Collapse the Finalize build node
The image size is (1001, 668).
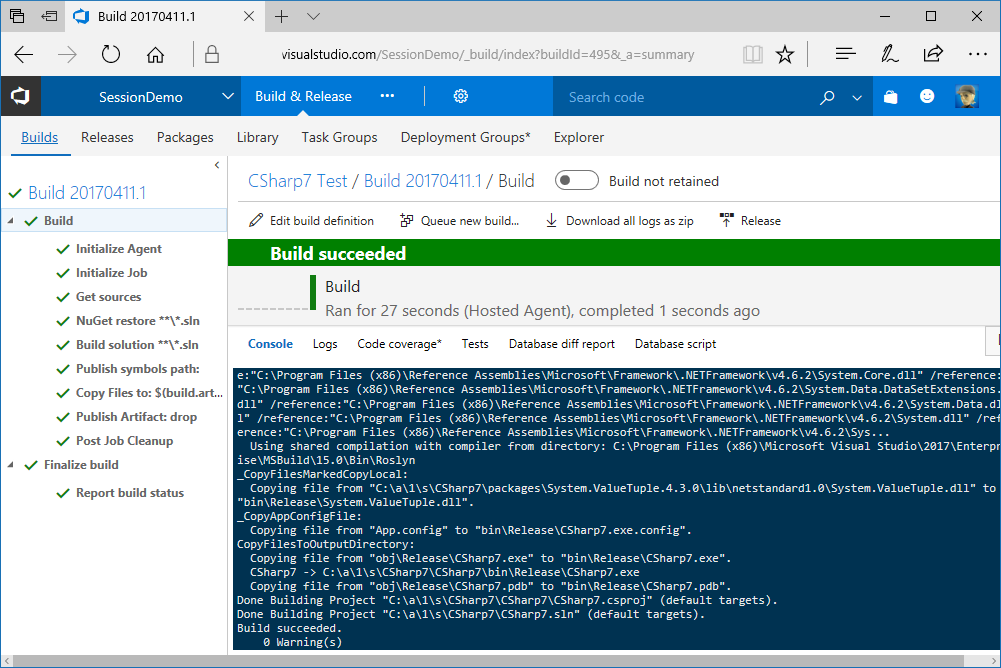[10, 464]
